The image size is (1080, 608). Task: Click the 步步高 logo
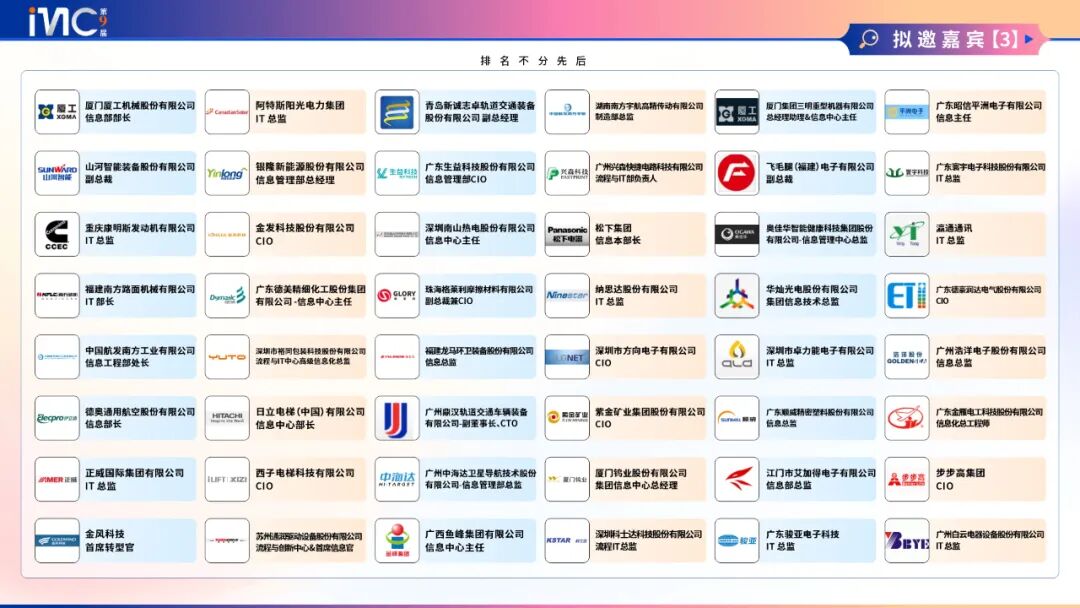click(x=906, y=479)
